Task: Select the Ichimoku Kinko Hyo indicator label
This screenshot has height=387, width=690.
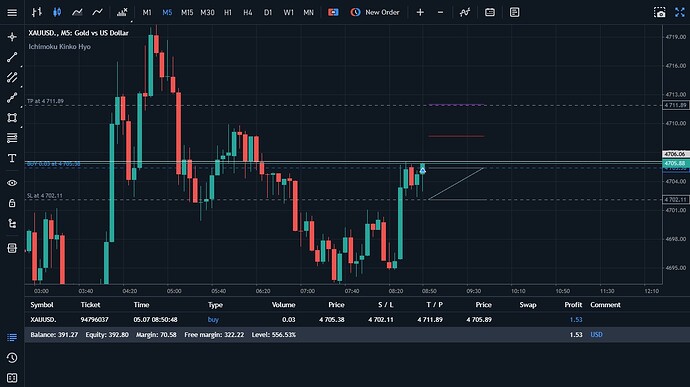Action: click(x=59, y=47)
